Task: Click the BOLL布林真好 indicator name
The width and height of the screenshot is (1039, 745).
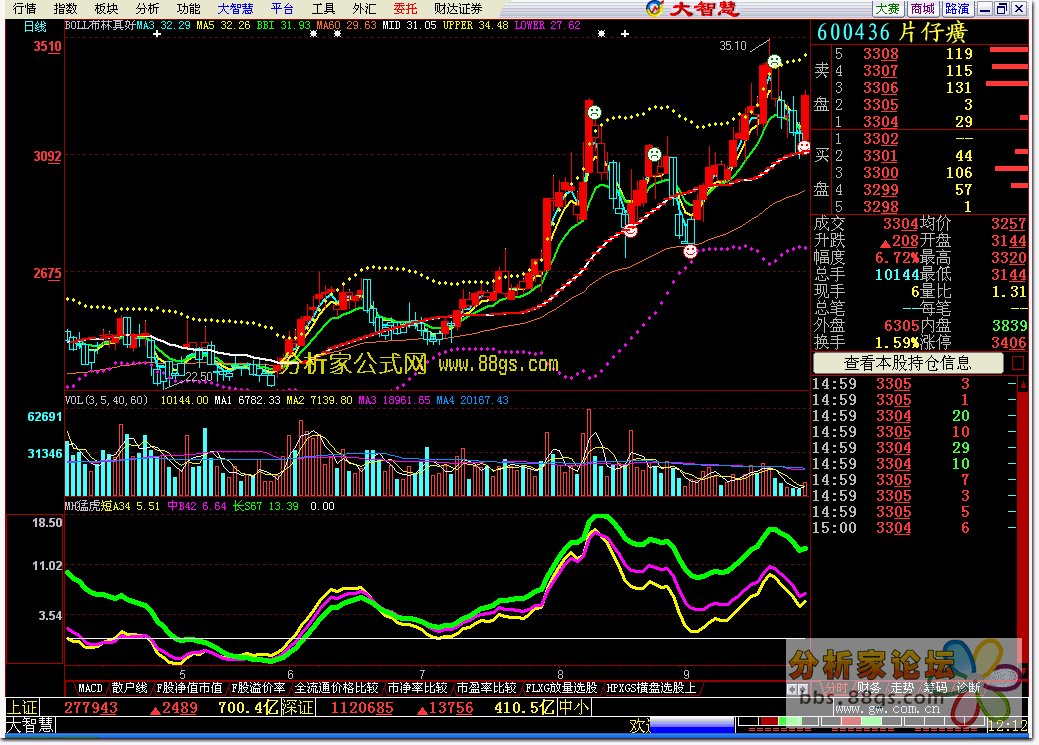Action: [100, 25]
